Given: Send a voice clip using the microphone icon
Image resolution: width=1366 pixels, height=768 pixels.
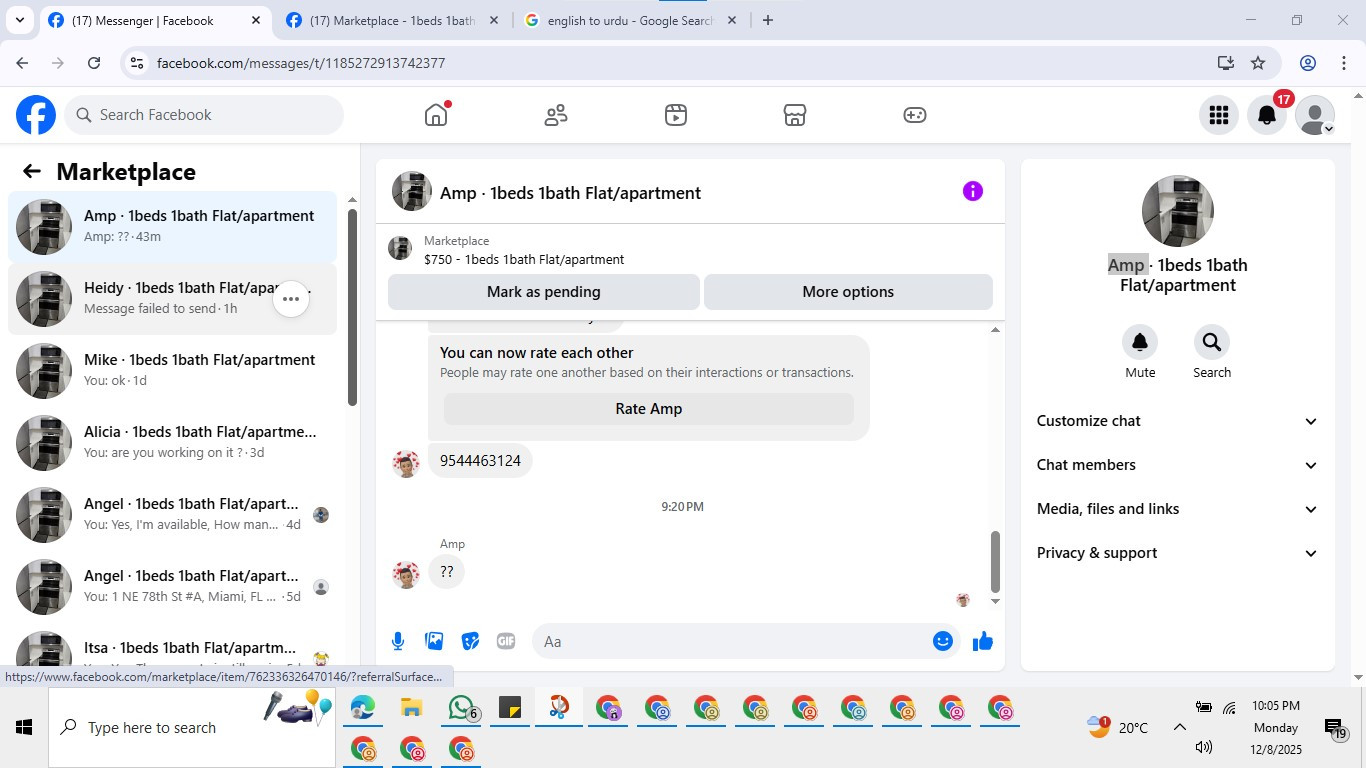Looking at the screenshot, I should click(x=398, y=641).
